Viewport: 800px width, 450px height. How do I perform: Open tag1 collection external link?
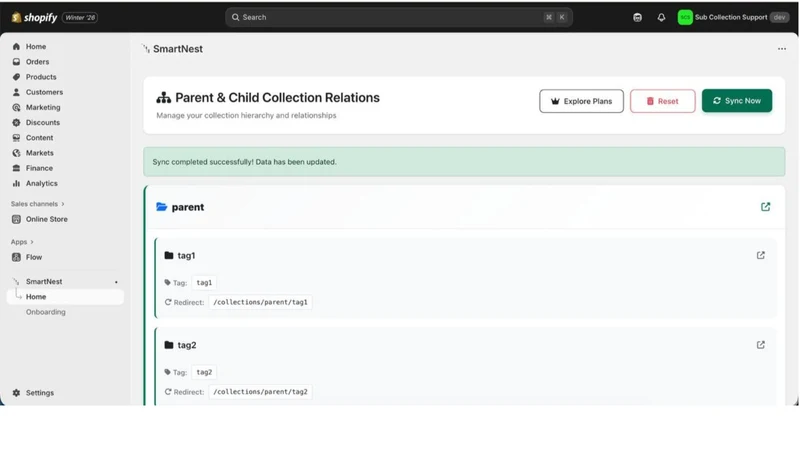coord(761,255)
